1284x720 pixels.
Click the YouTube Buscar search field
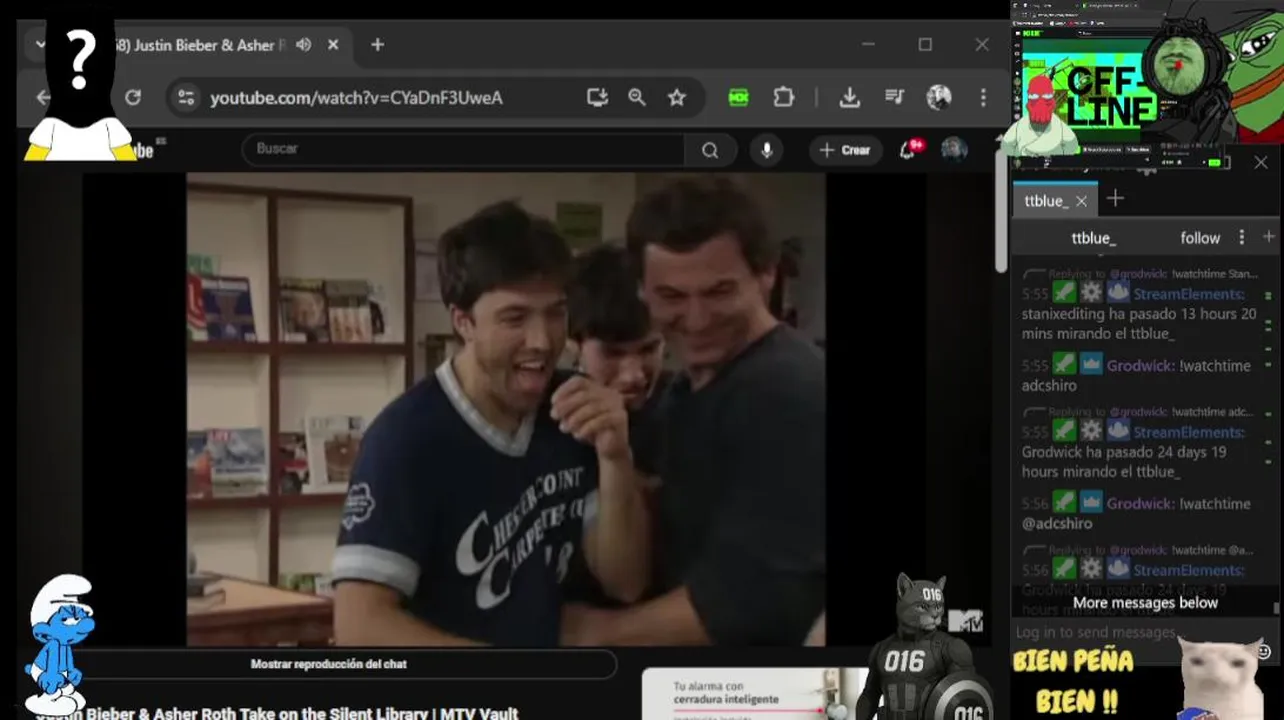[x=463, y=149]
